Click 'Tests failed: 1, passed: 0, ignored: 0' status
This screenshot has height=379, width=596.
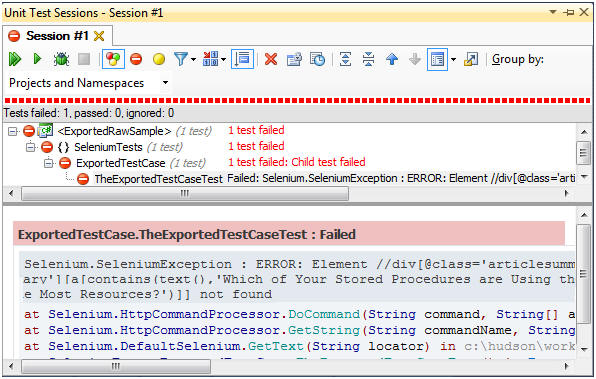click(89, 113)
